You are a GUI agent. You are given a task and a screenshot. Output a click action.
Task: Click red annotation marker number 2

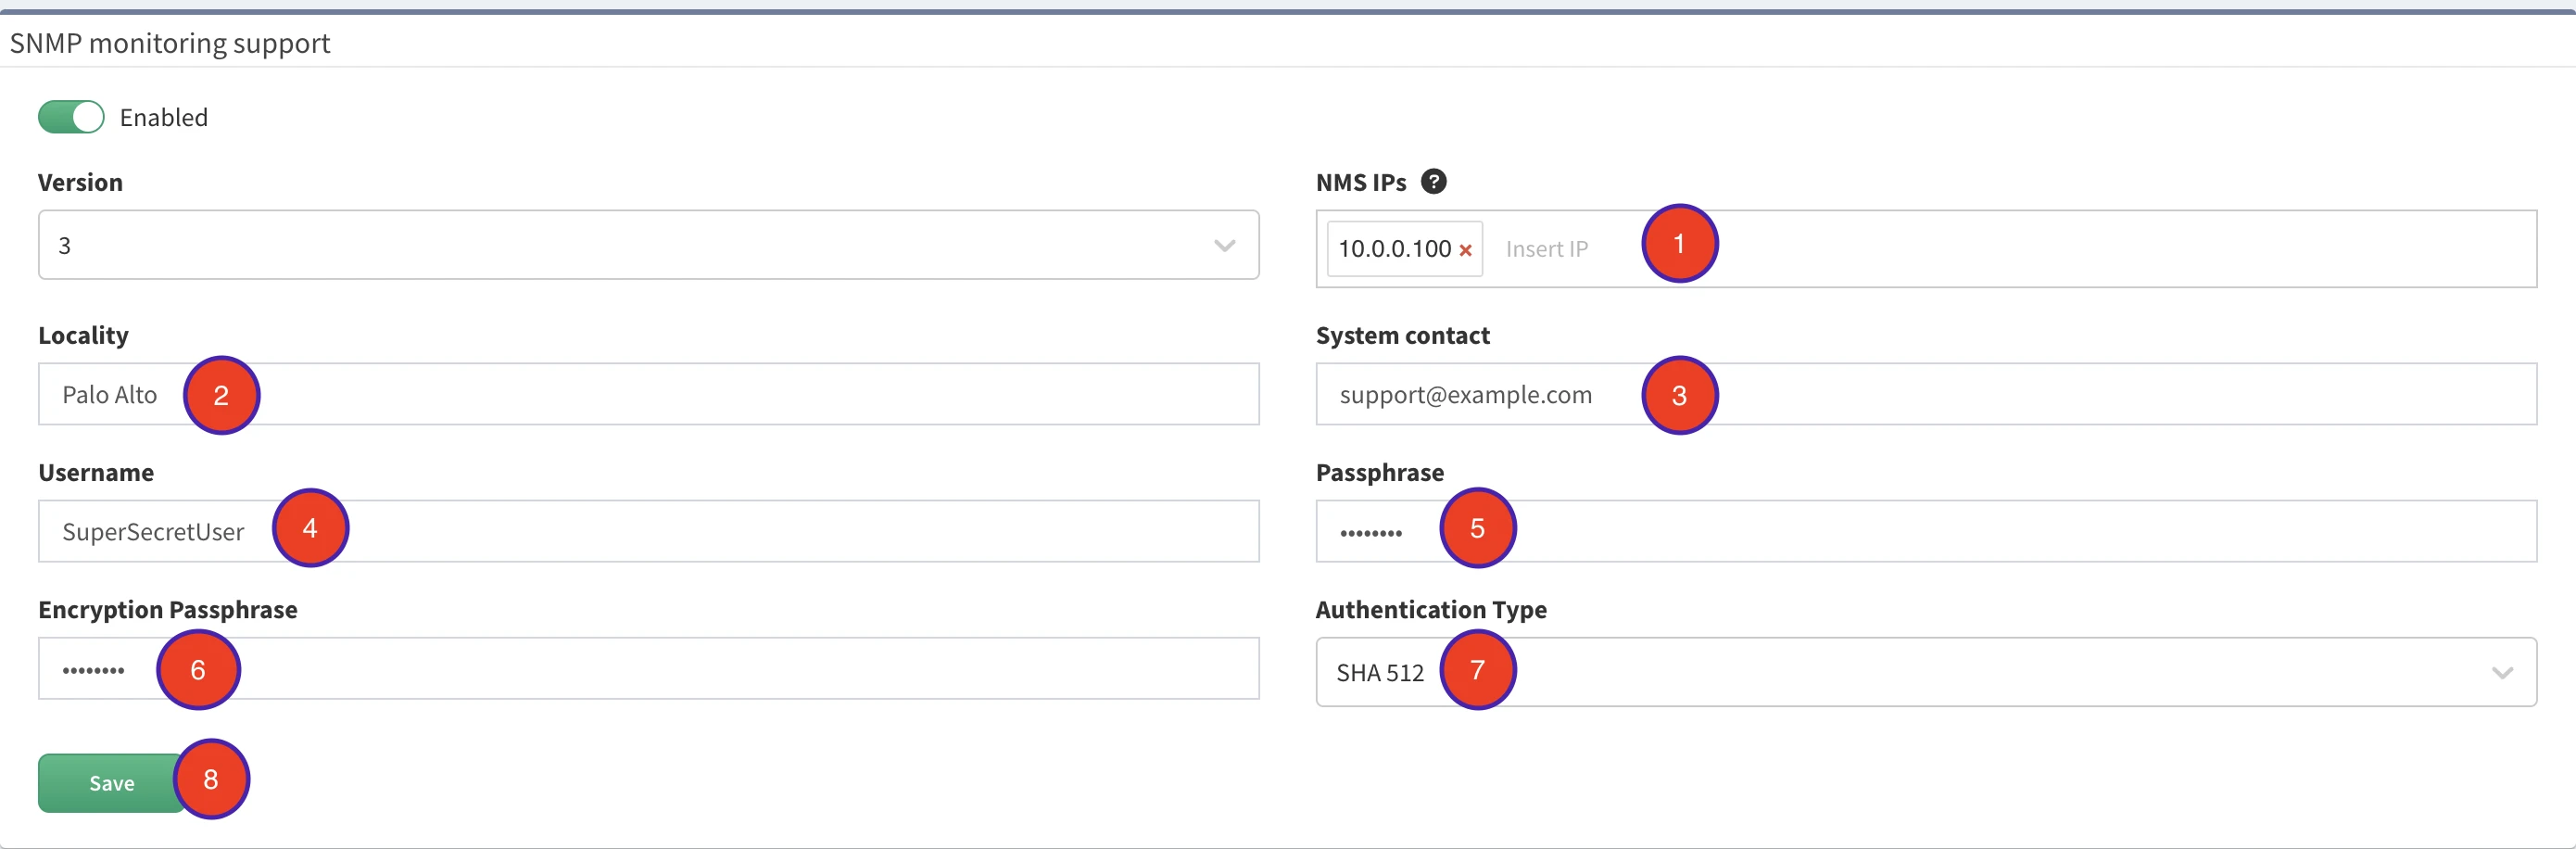click(221, 396)
